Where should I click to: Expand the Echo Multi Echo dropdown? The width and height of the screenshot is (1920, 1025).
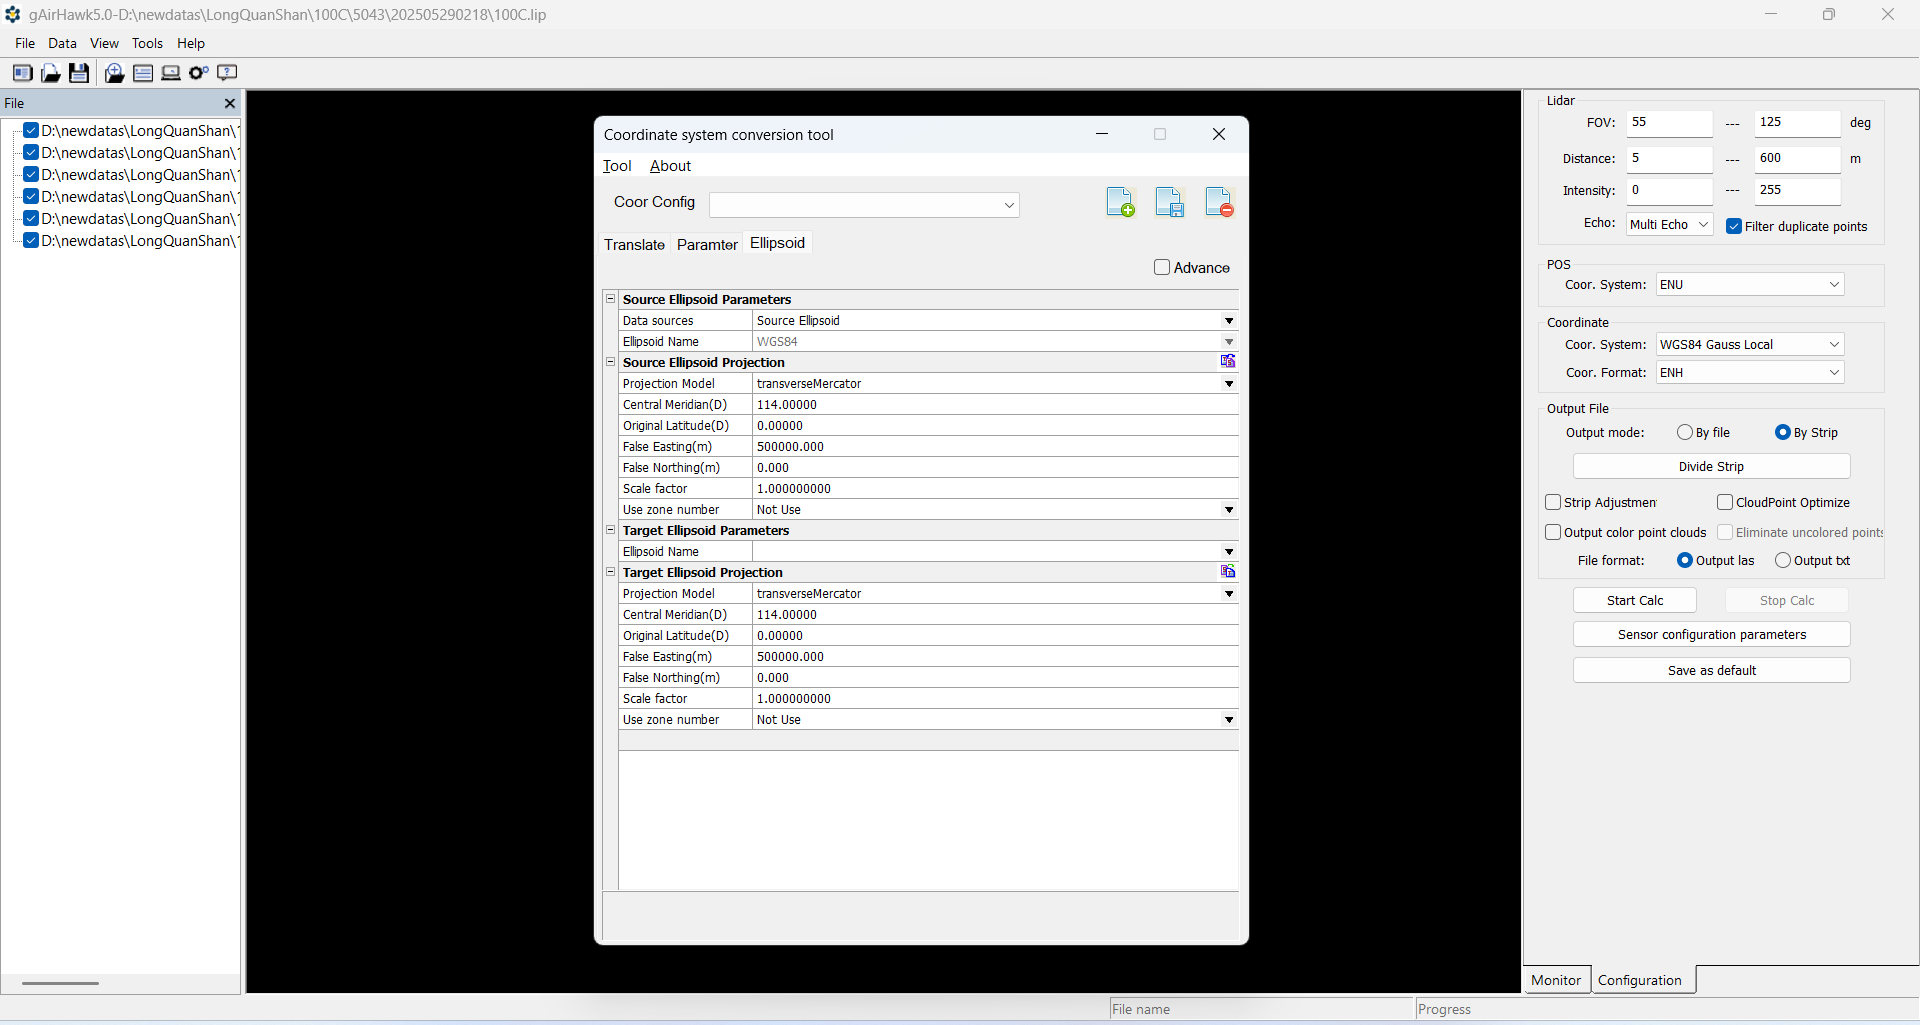[x=1702, y=225]
